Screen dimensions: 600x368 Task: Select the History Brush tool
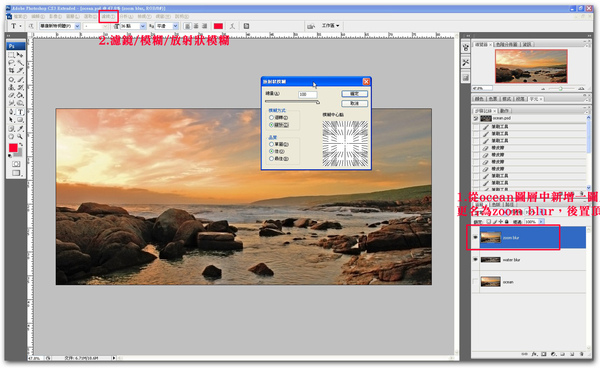(20, 87)
